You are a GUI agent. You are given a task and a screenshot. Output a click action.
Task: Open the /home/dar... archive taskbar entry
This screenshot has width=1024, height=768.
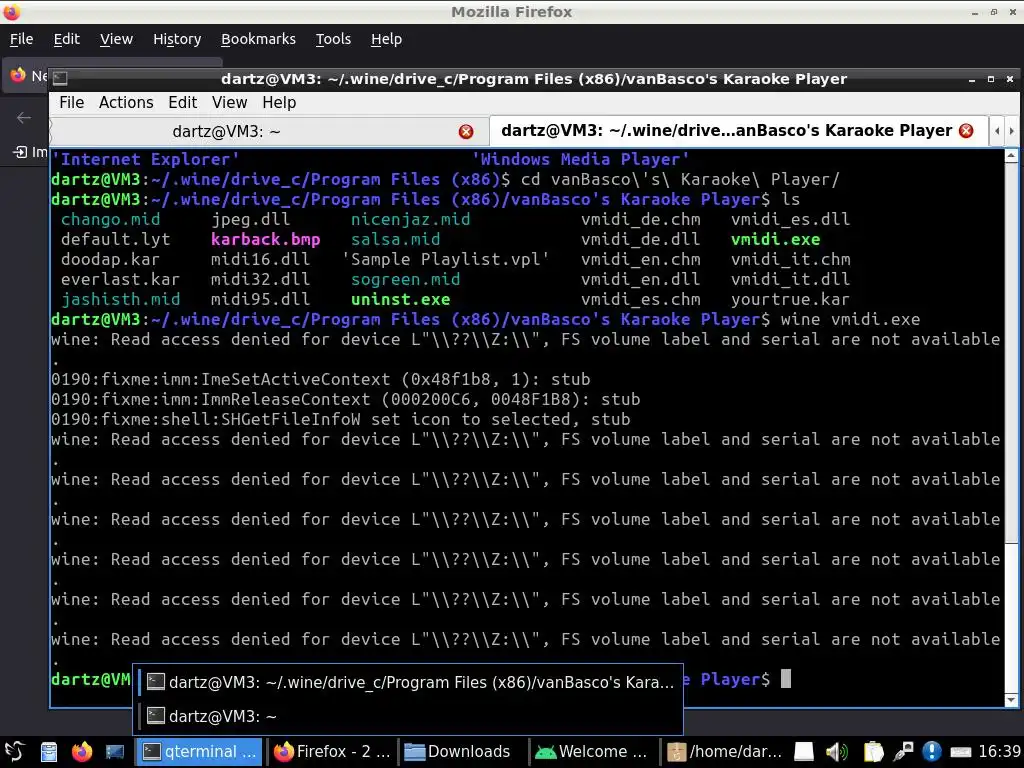coord(724,752)
